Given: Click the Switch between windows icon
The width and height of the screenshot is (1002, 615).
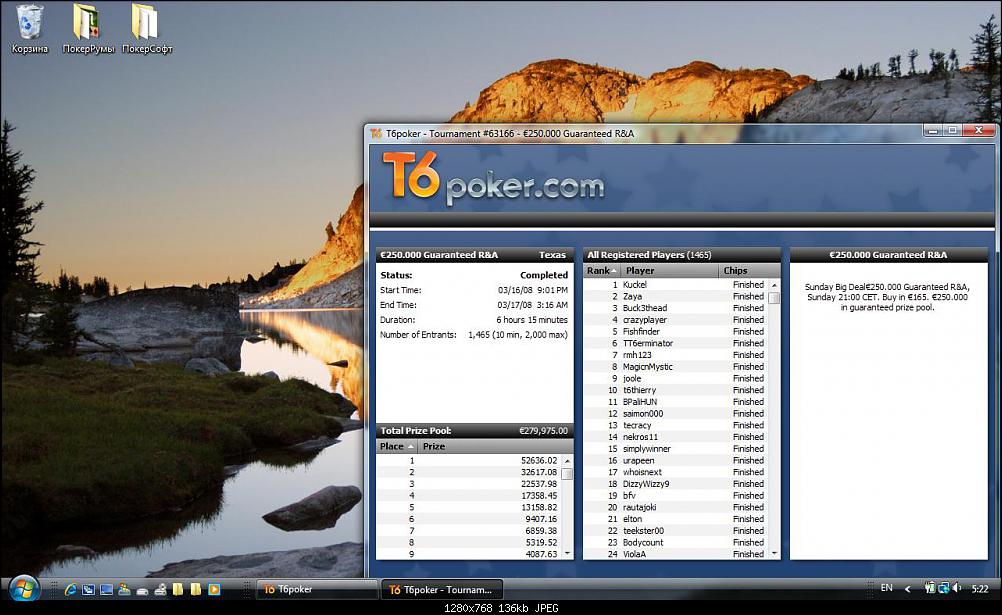Looking at the screenshot, I should [x=88, y=589].
